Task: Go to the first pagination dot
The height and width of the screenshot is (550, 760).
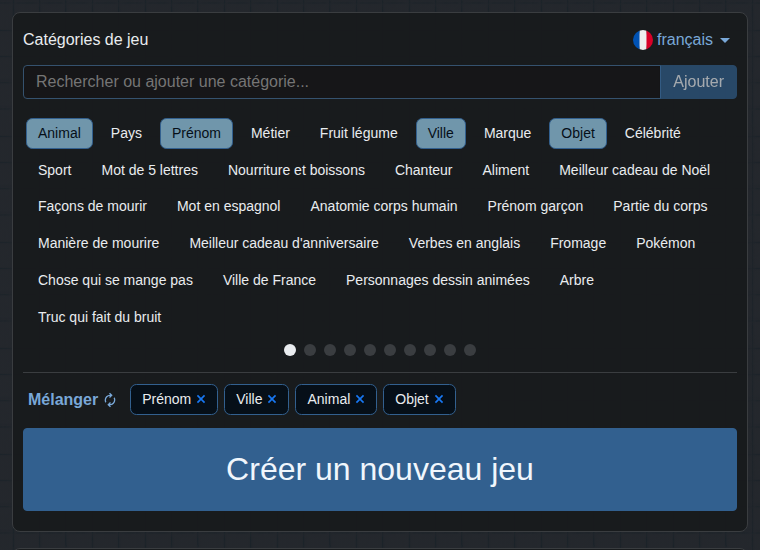Action: (x=290, y=350)
